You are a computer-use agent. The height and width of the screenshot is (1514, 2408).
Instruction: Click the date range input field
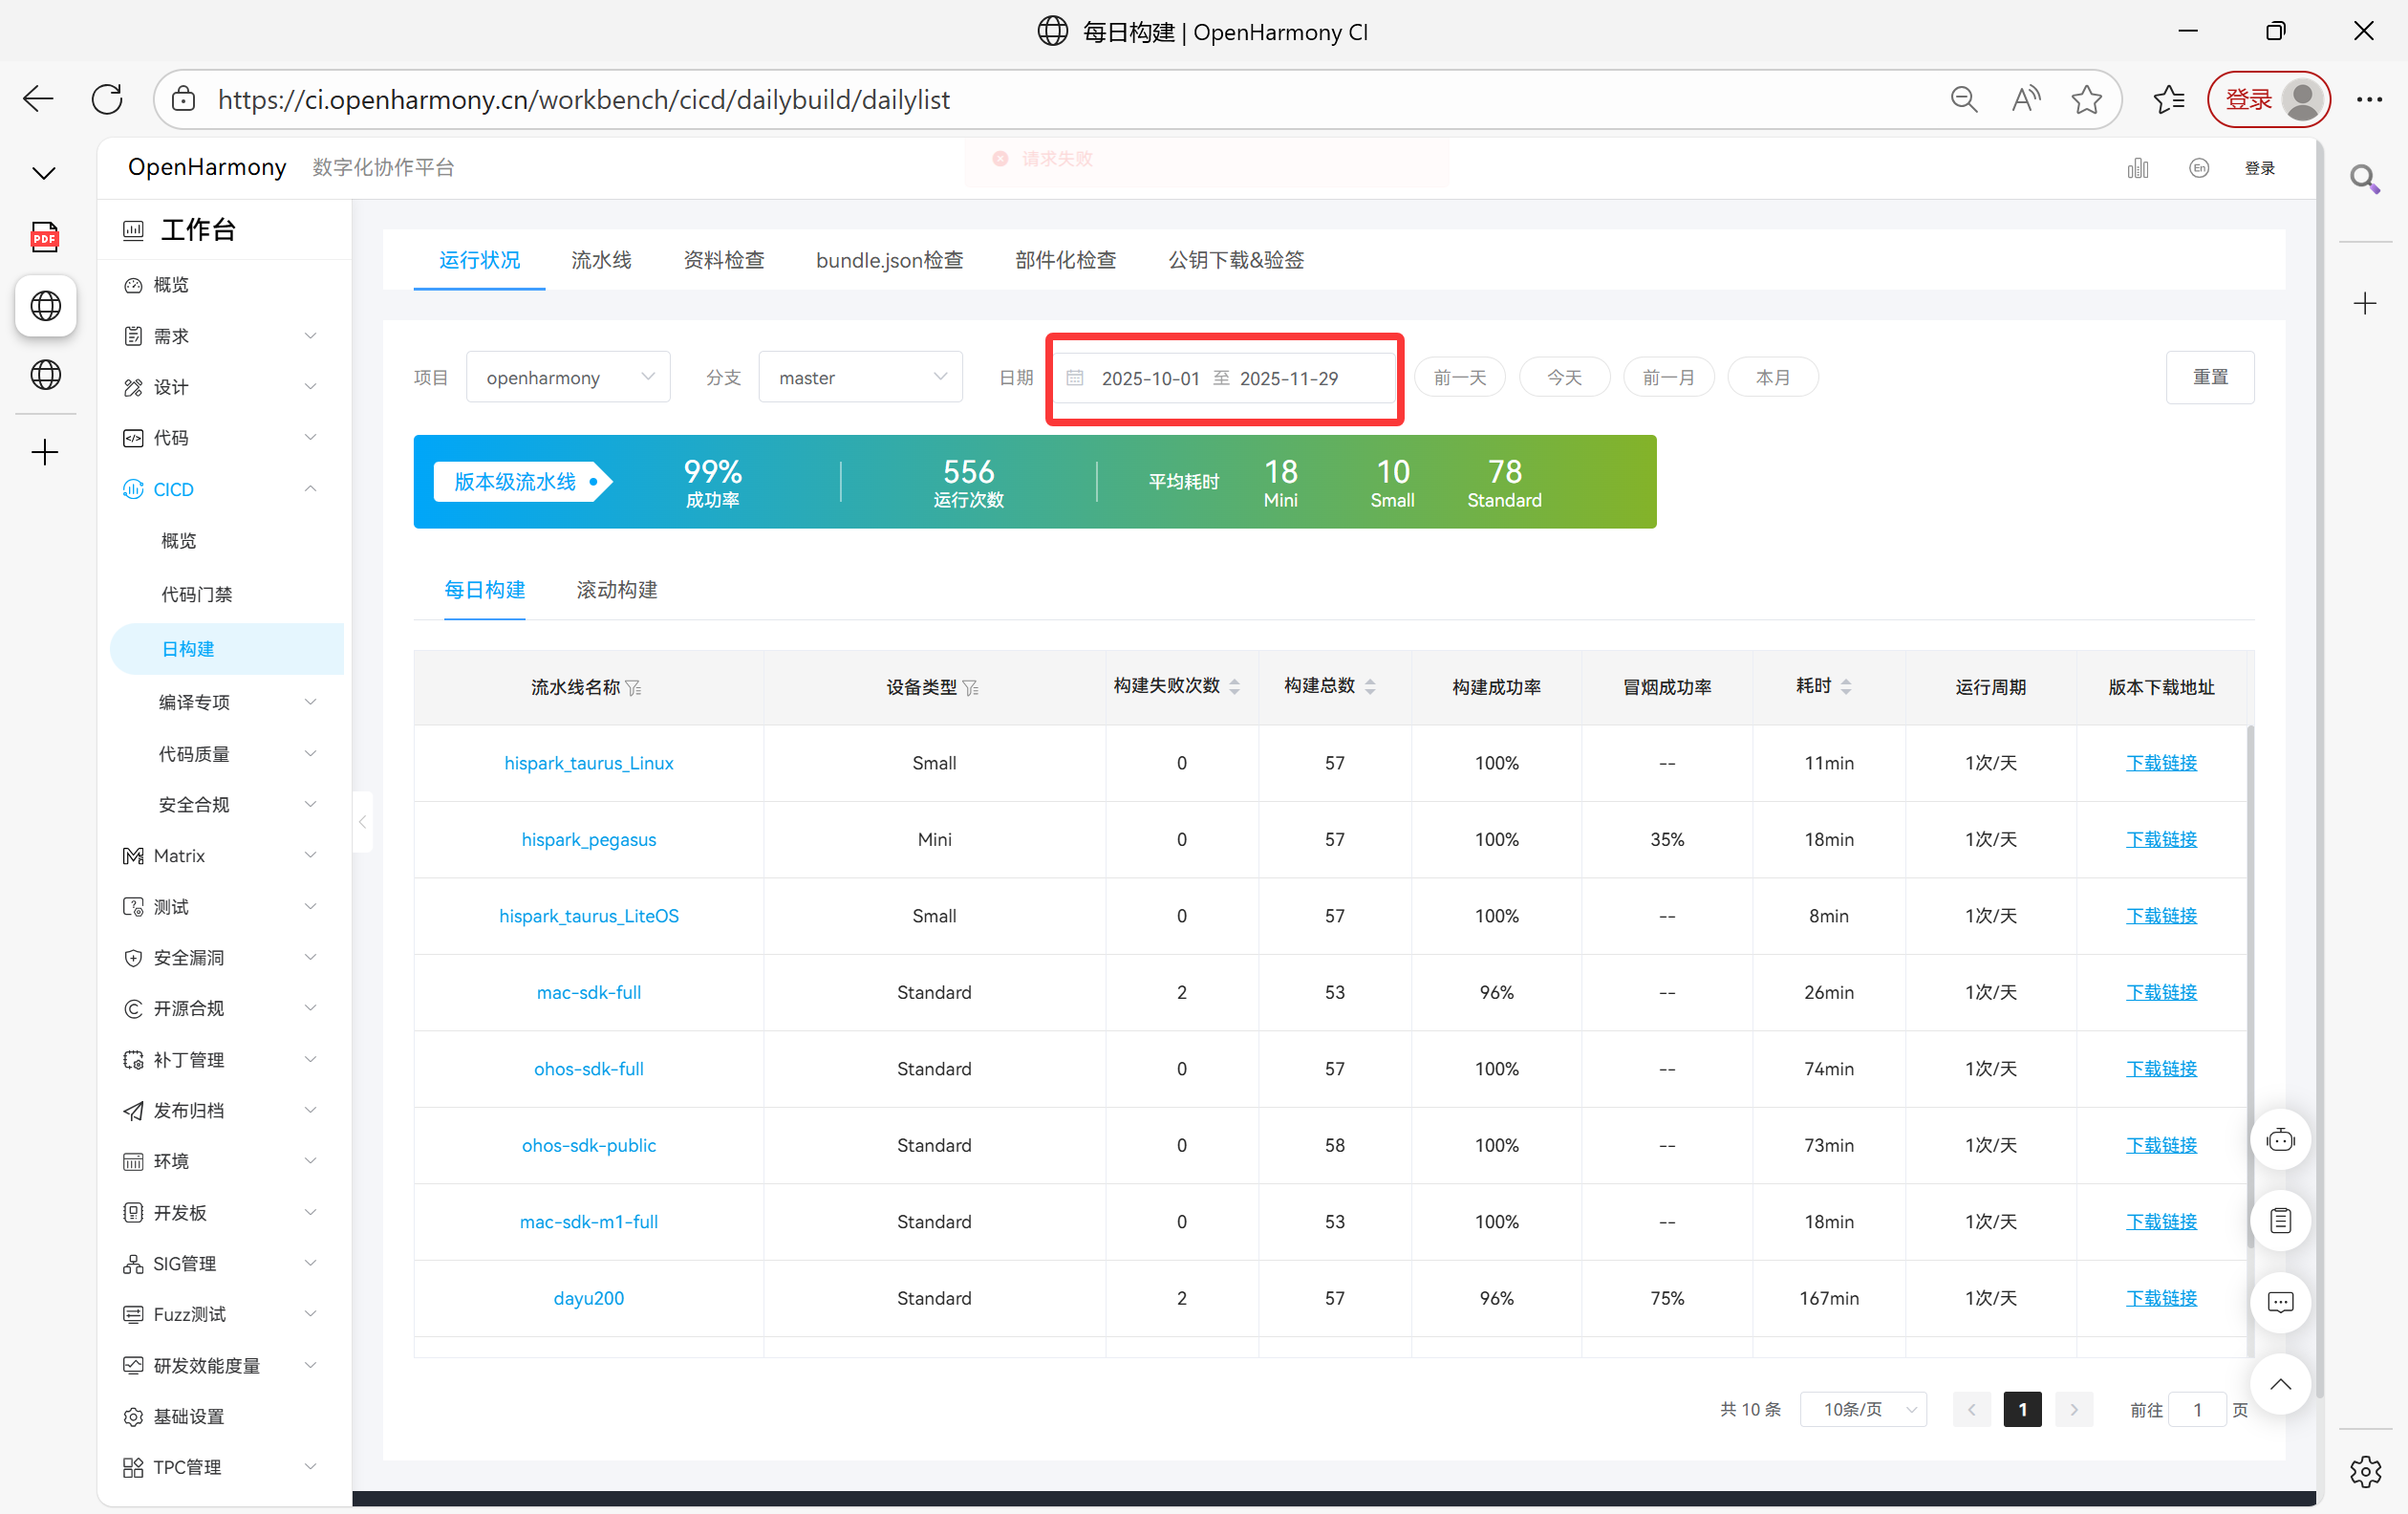click(x=1224, y=378)
